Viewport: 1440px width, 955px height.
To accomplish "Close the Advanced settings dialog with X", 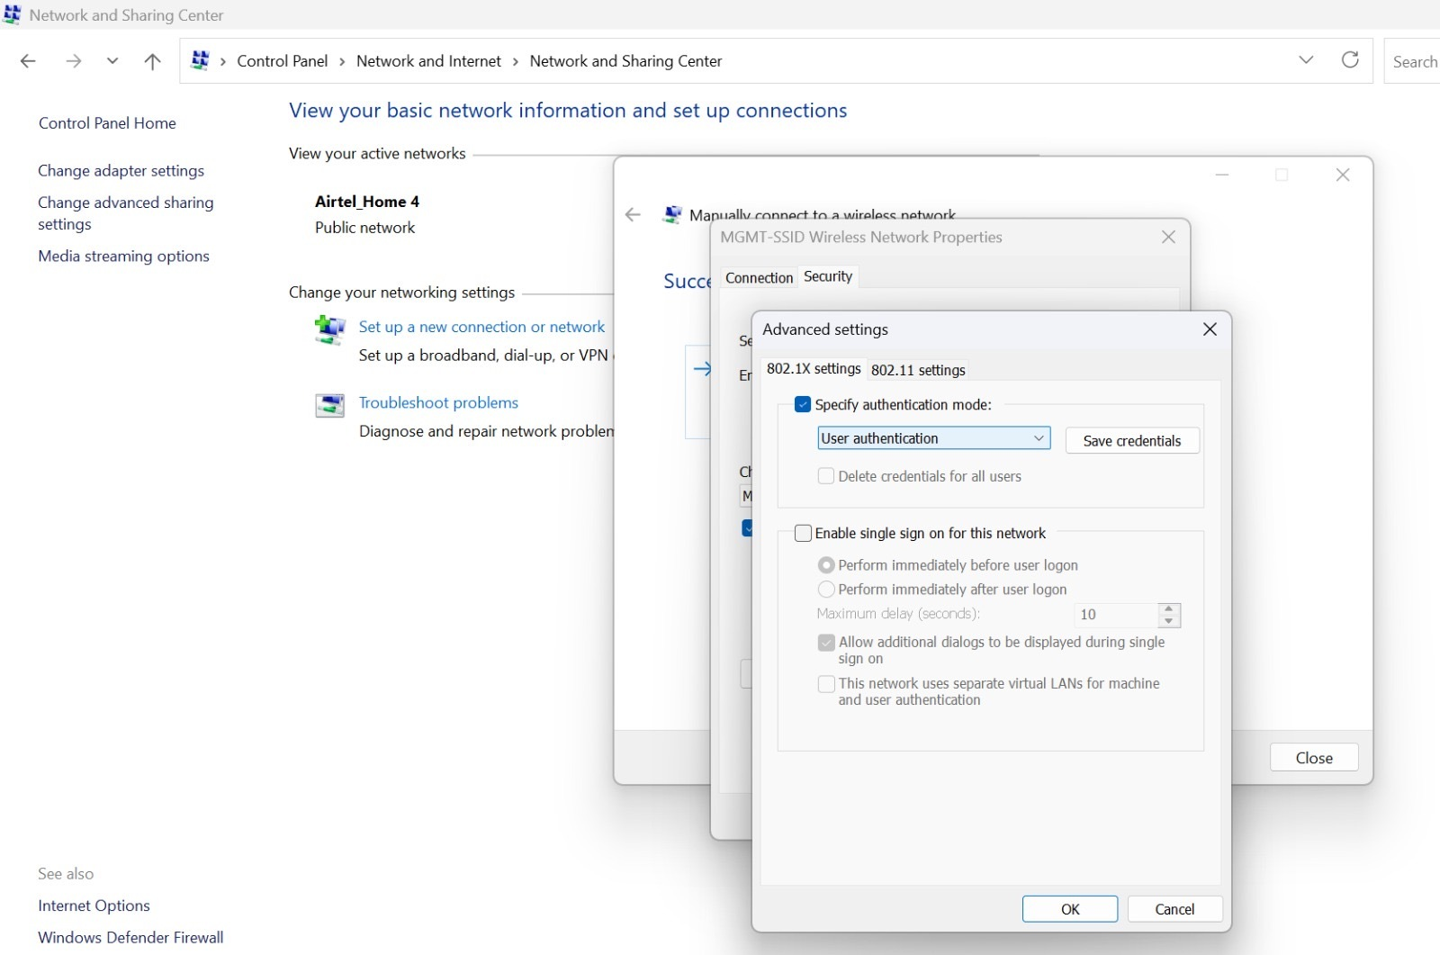I will 1209,329.
